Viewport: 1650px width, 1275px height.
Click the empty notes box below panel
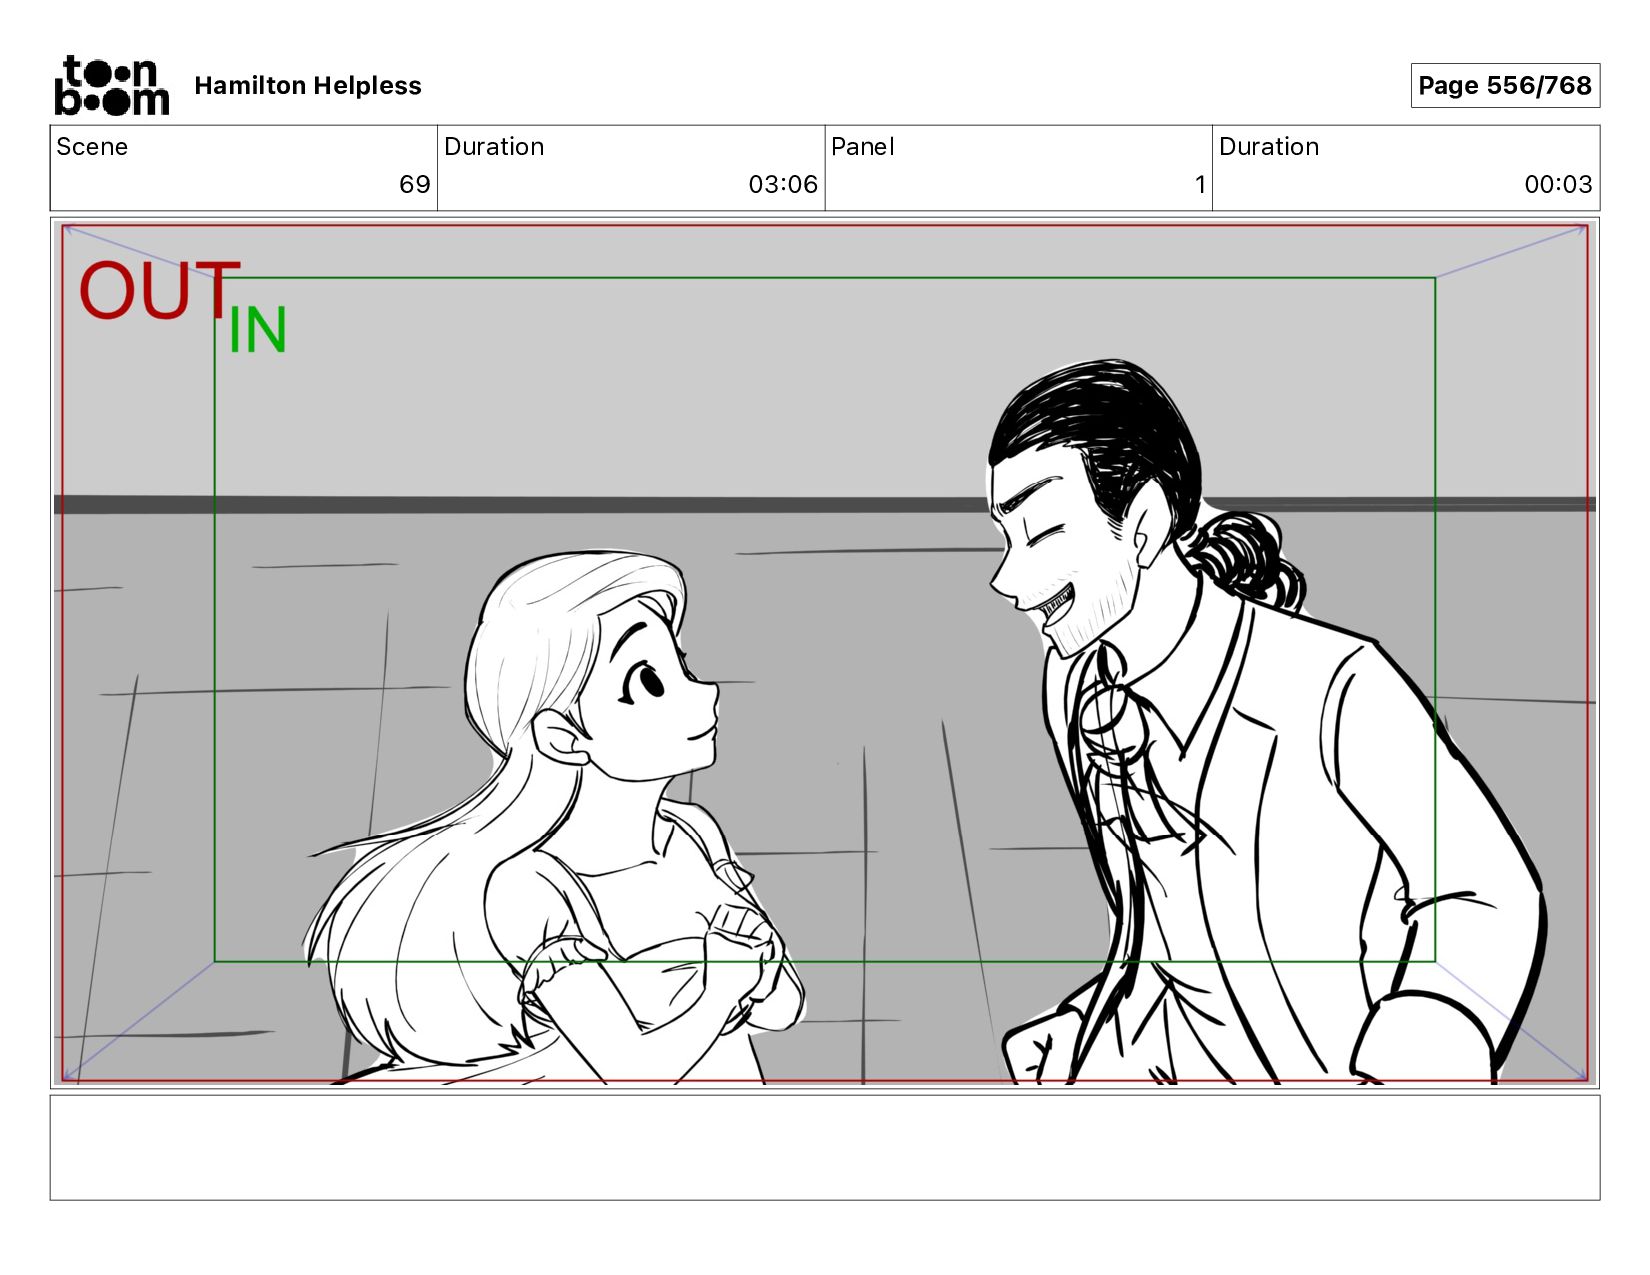(825, 1147)
